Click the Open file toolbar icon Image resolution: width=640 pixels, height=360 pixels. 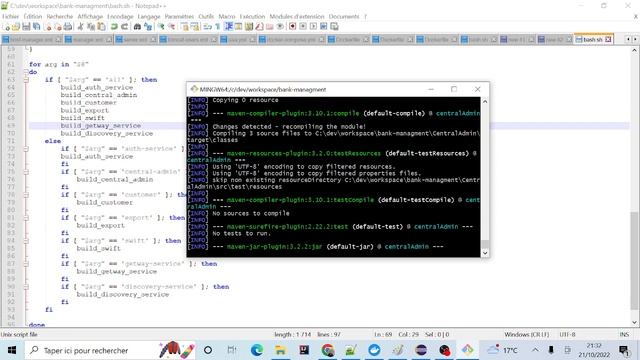16,27
